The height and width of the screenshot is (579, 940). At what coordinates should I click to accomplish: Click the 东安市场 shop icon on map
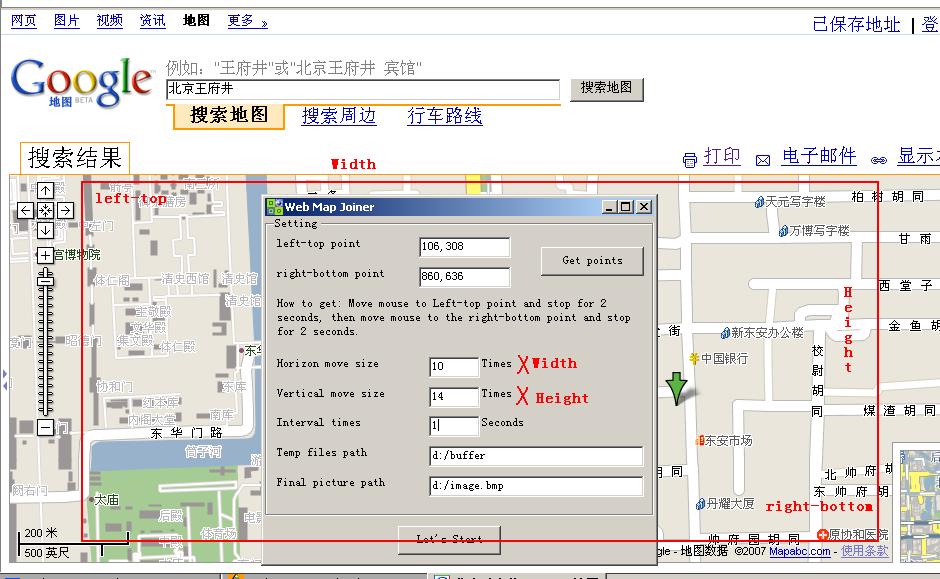[x=700, y=441]
